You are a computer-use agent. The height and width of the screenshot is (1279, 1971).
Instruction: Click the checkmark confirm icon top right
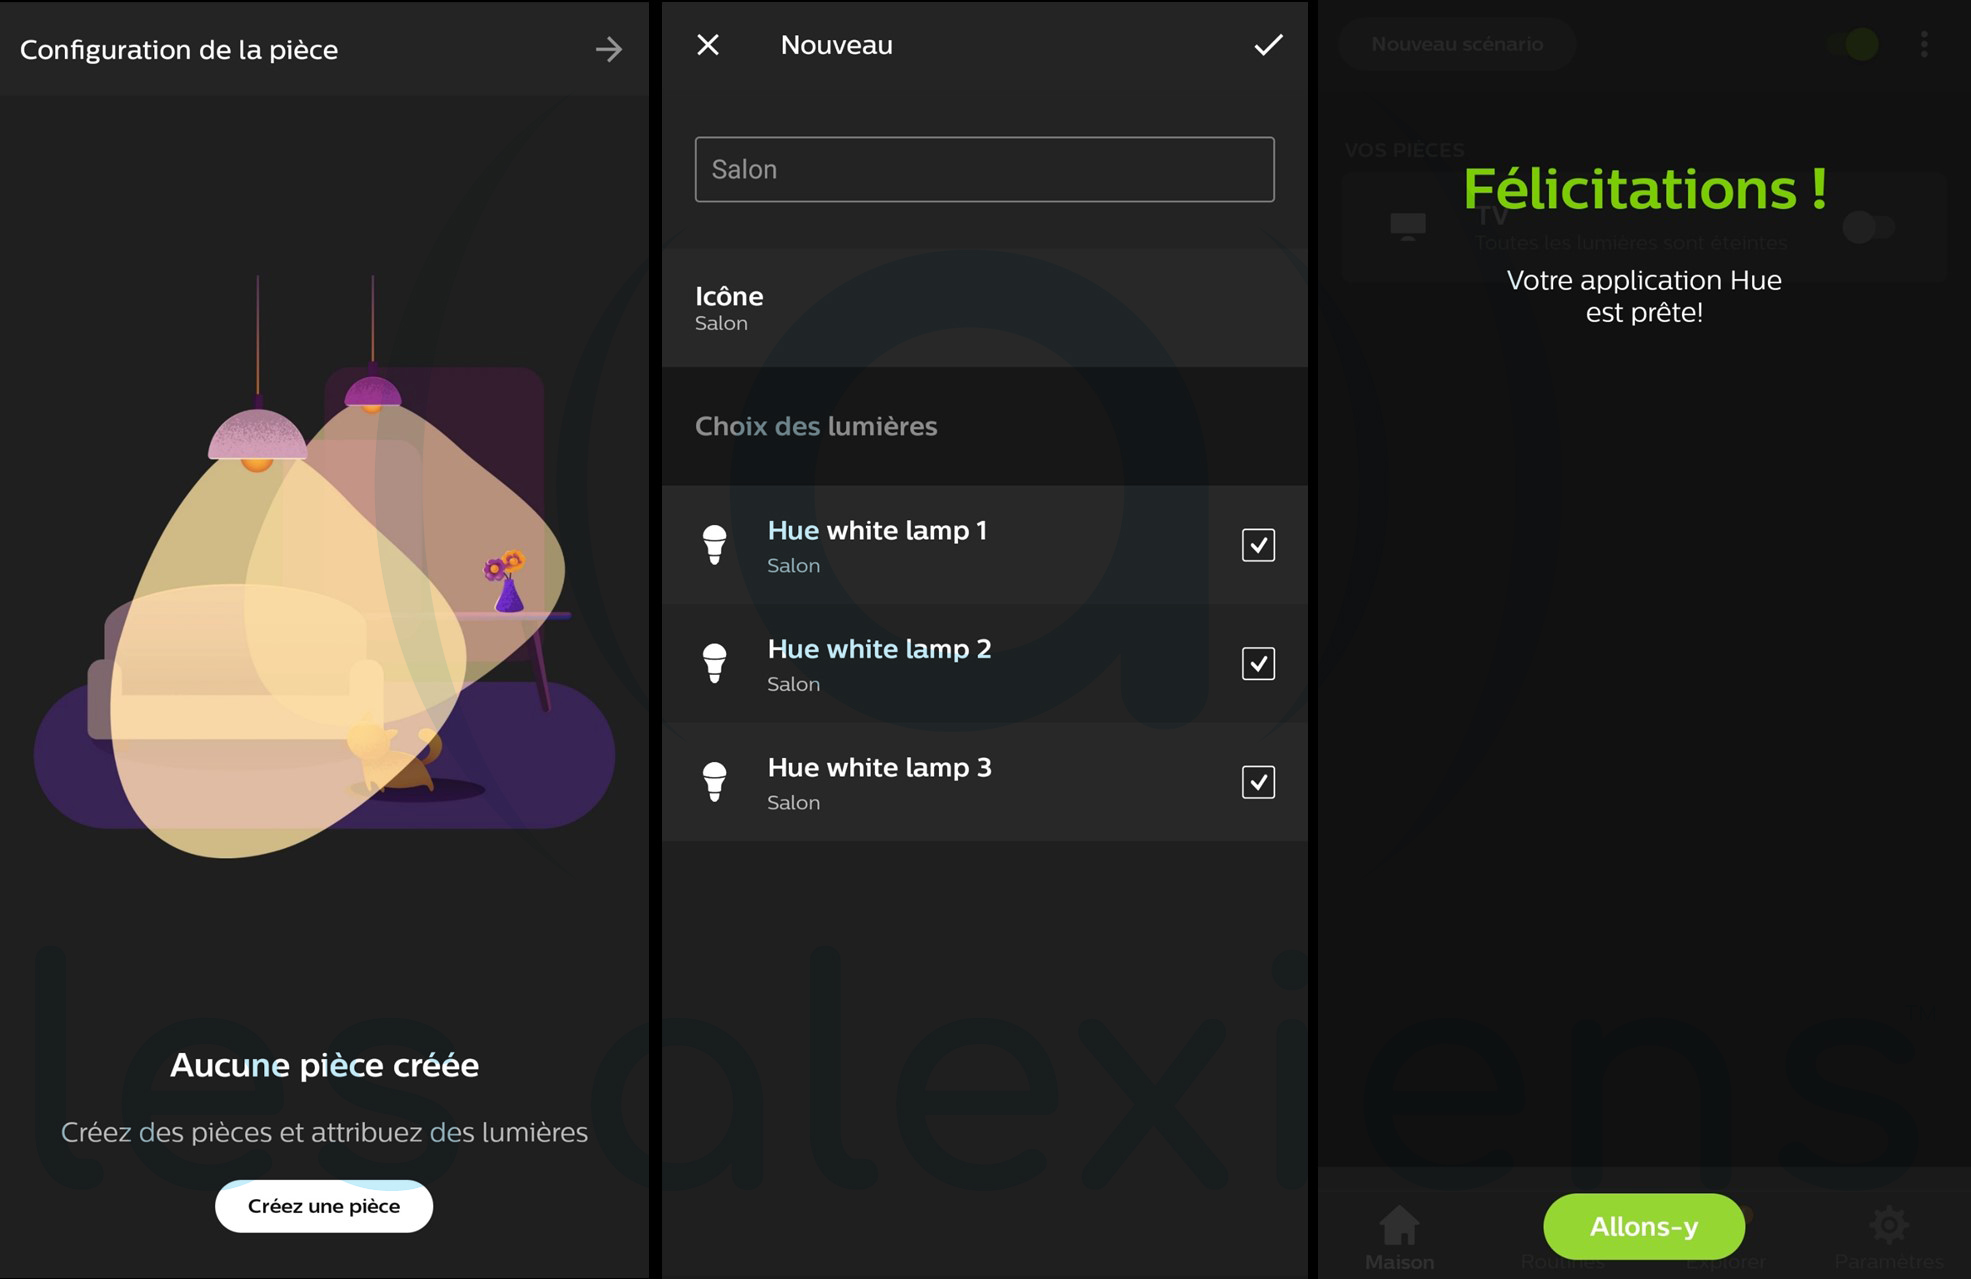[x=1263, y=45]
